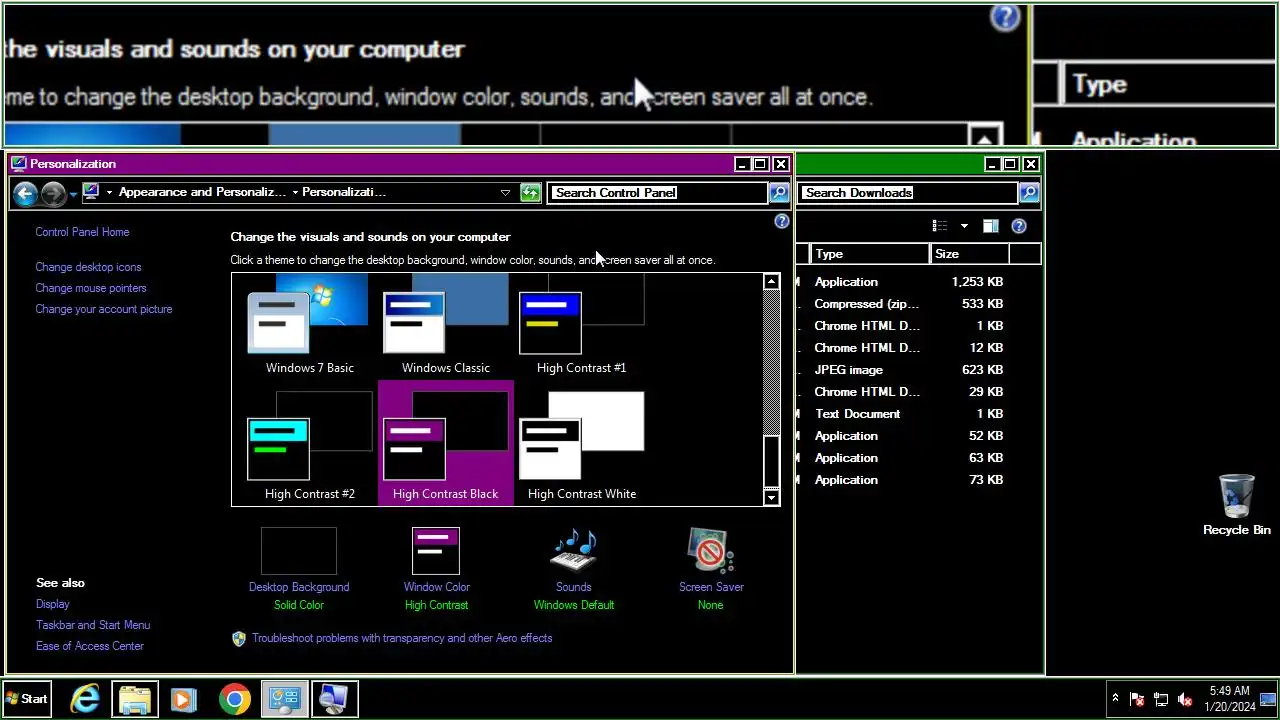This screenshot has height=720, width=1280.
Task: Switch to the Control Panel taskbar button
Action: (x=284, y=699)
